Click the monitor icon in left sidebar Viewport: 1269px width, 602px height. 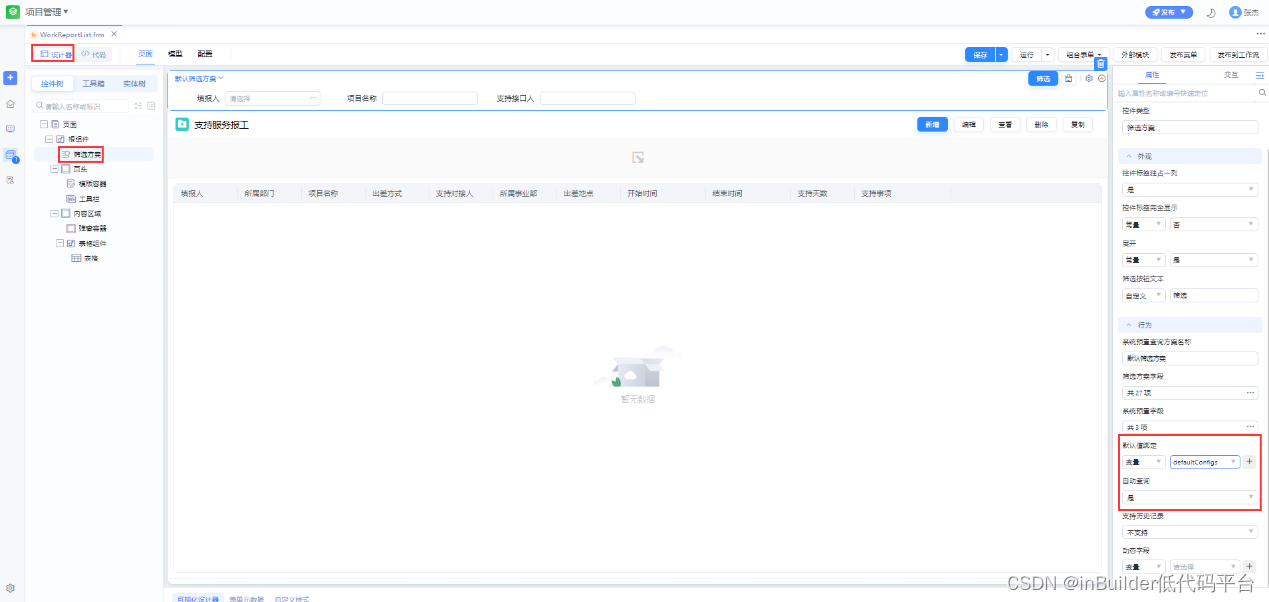click(10, 129)
